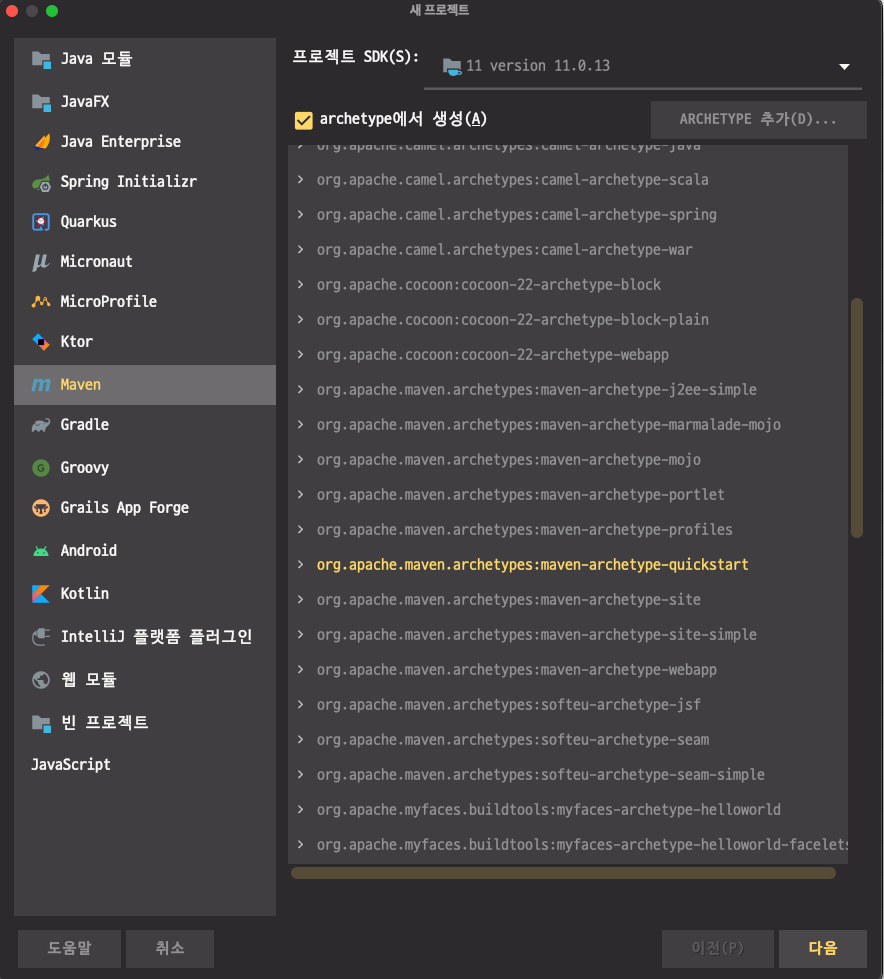Click the horizontal scrollbar under archetype list
This screenshot has height=979, width=884.
(563, 873)
